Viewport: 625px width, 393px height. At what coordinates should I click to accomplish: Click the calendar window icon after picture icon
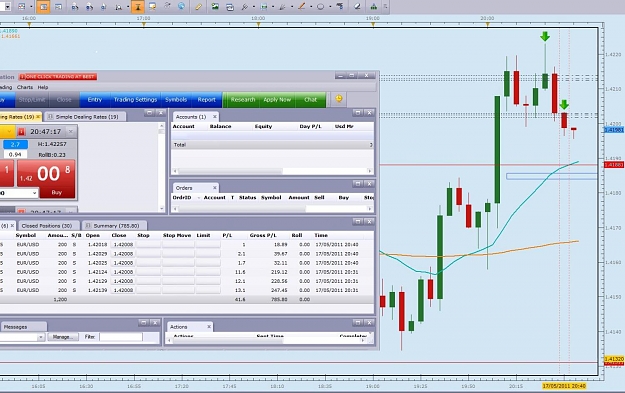click(230, 6)
